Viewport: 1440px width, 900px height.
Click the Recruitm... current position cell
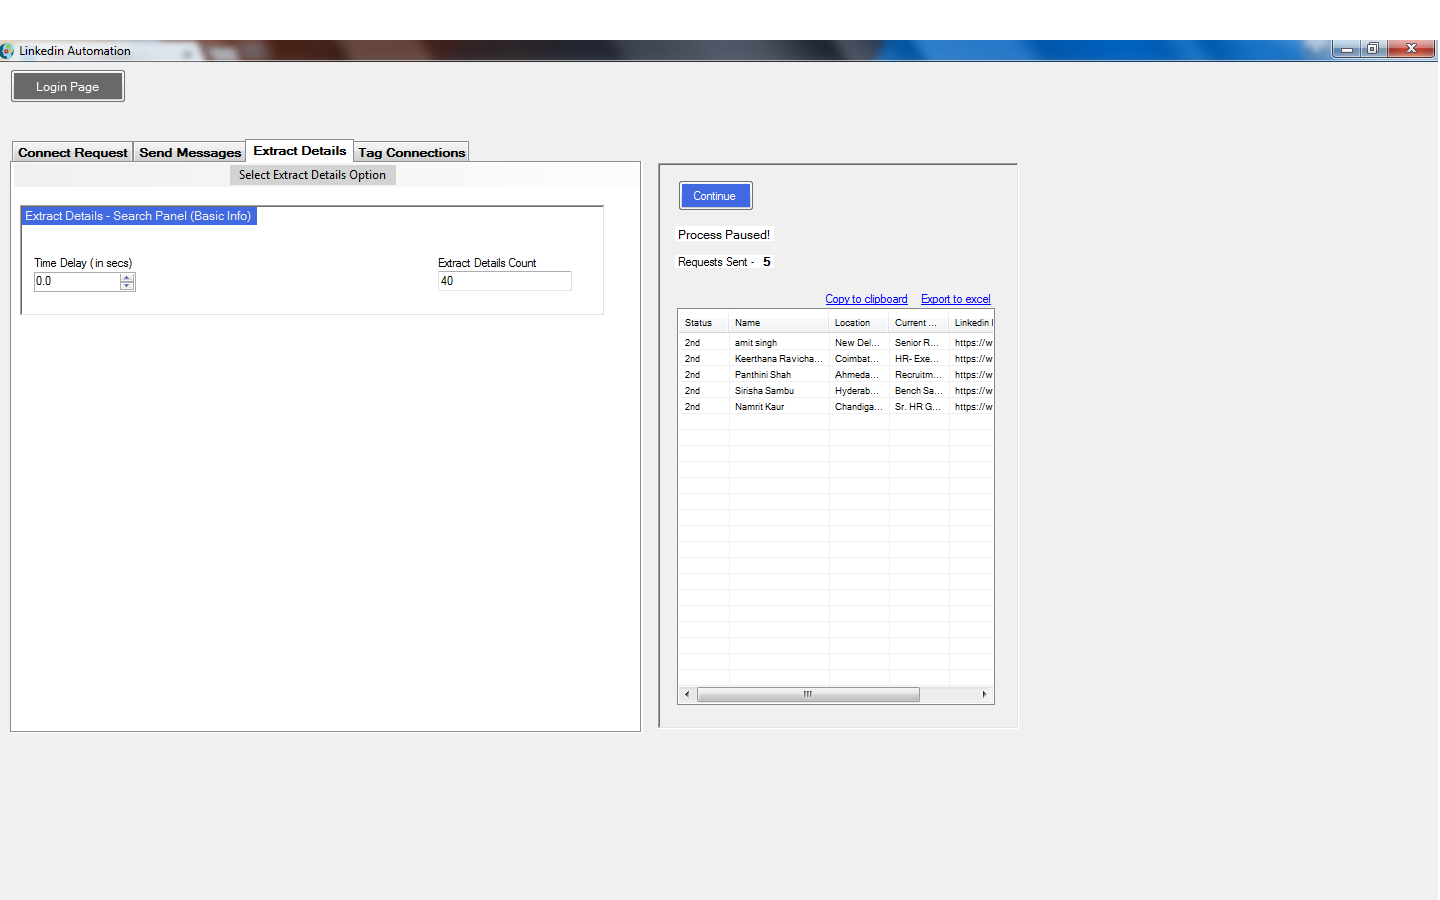pyautogui.click(x=919, y=375)
